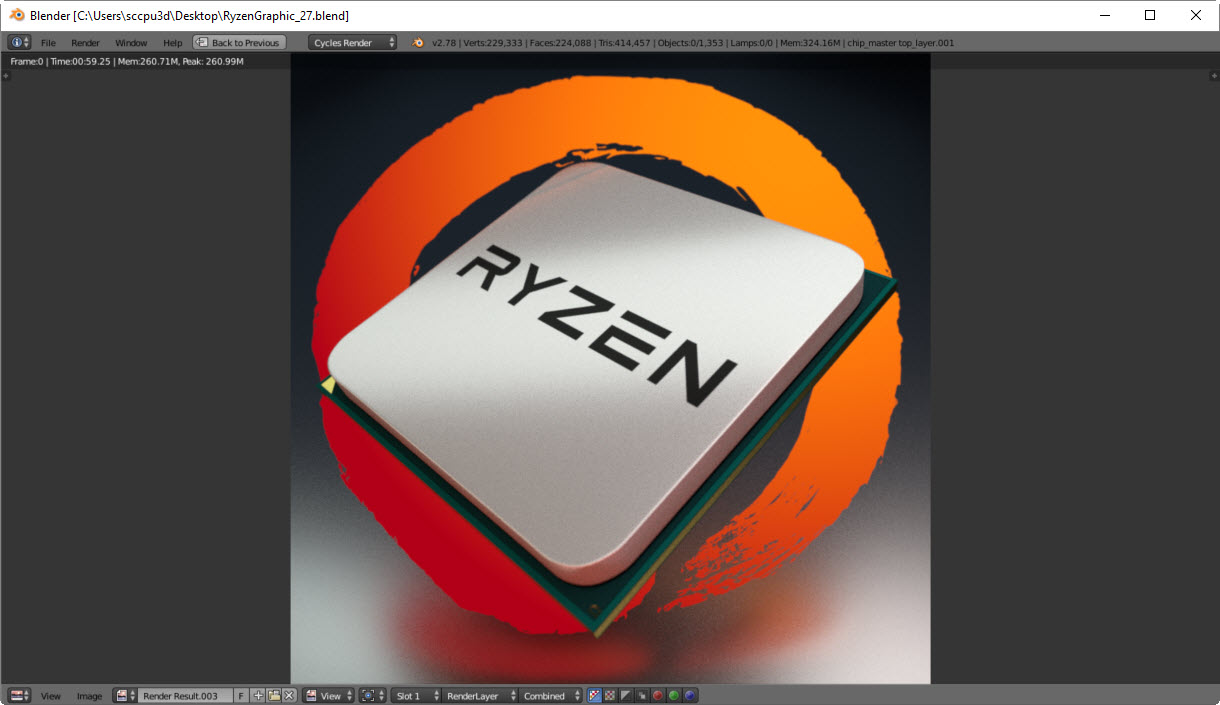Open the Render menu
1220x705 pixels.
coord(85,42)
